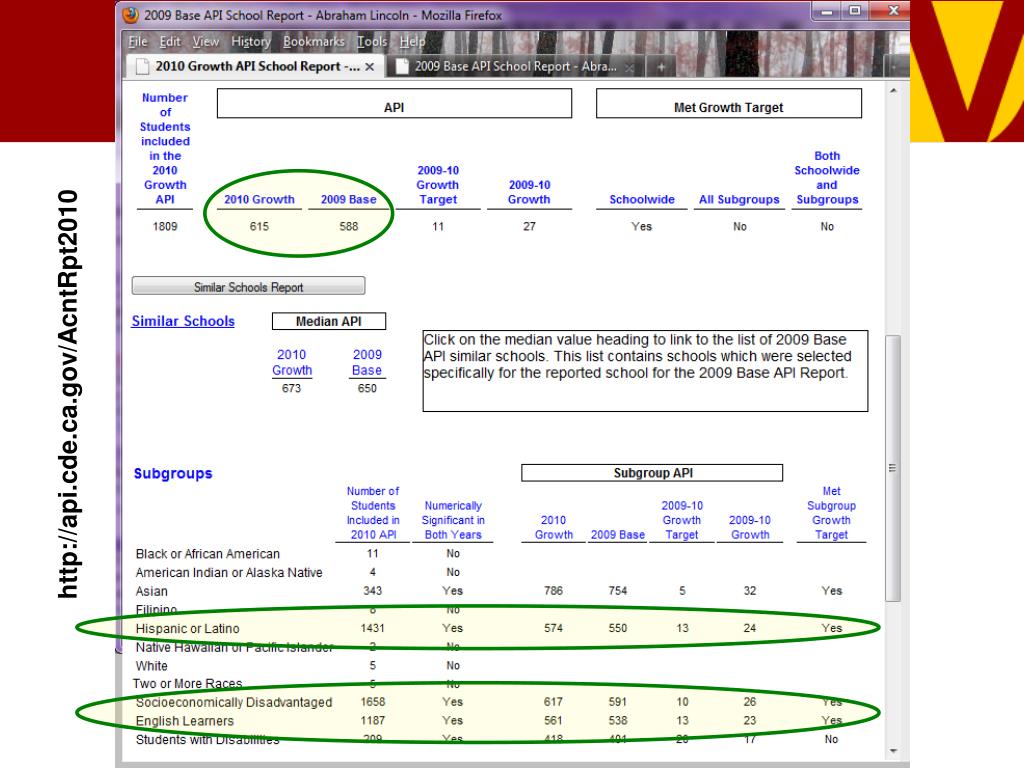Follow the 2010 Growth median API link
1024x768 pixels.
coord(291,362)
